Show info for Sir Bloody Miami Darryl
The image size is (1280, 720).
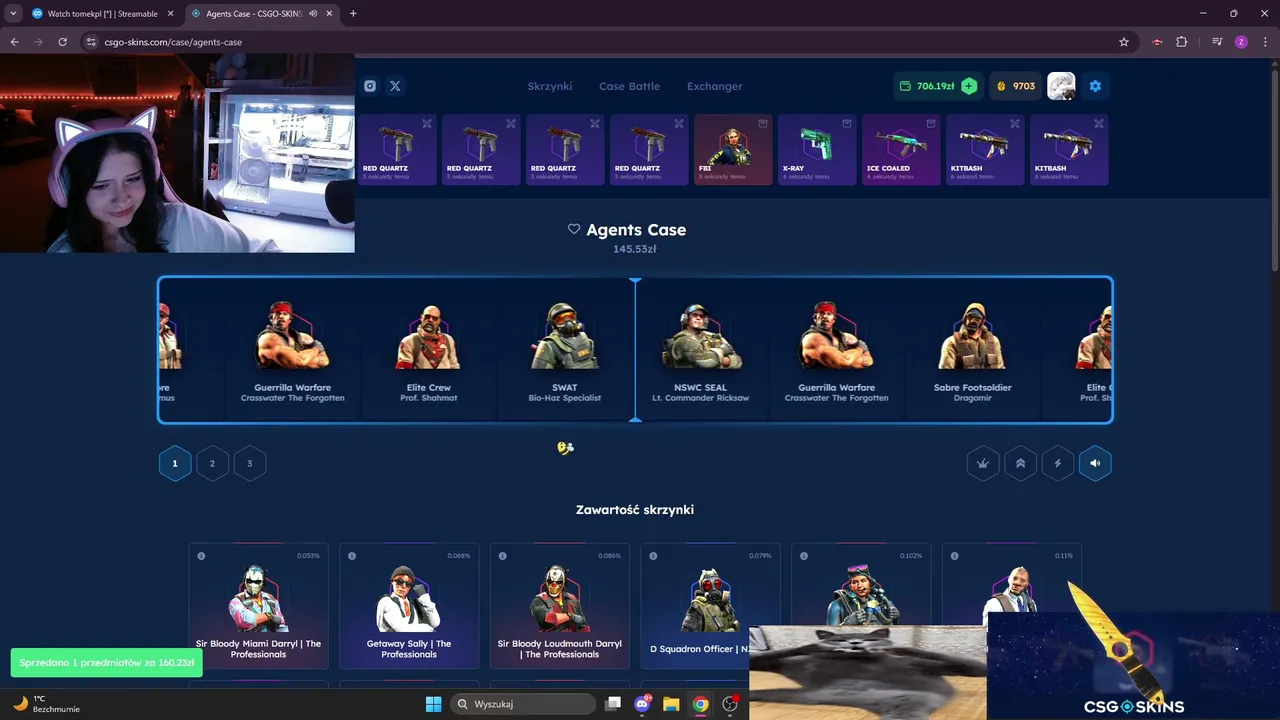coord(201,556)
